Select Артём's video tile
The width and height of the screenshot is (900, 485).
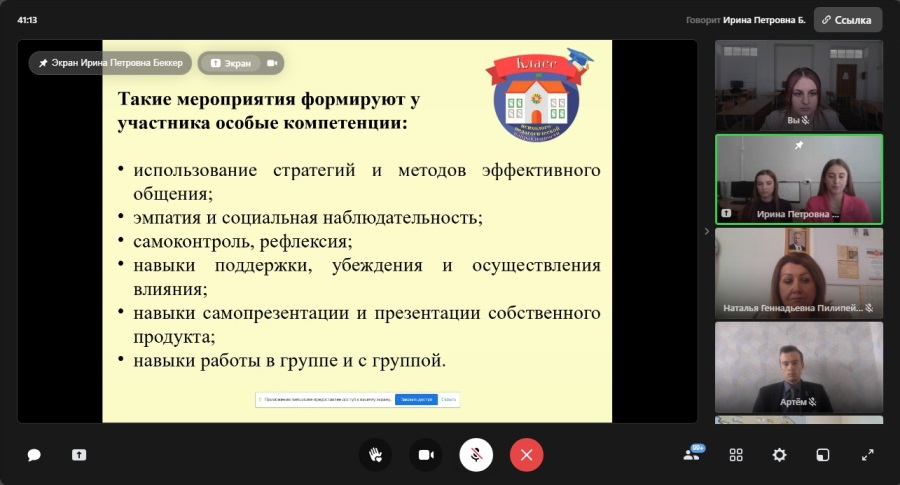click(x=798, y=365)
